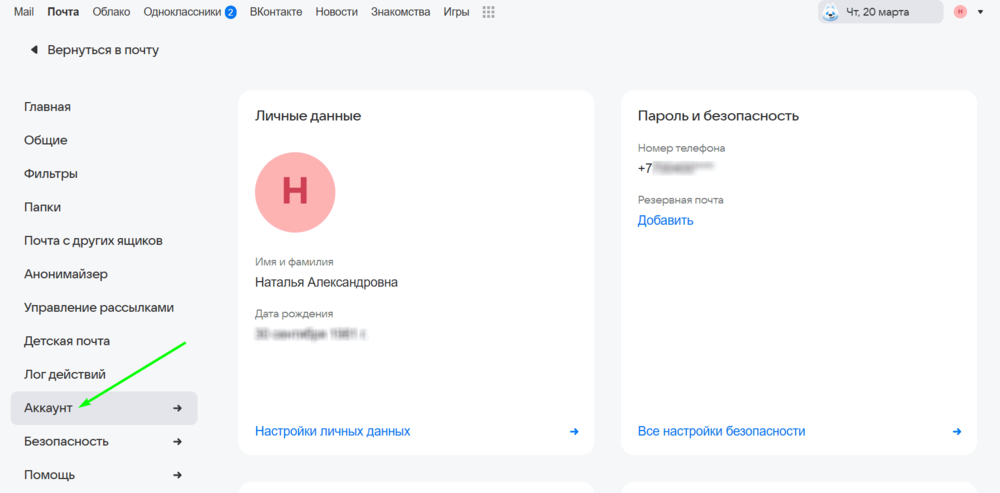Click Вернуться в почту link

pyautogui.click(x=103, y=50)
